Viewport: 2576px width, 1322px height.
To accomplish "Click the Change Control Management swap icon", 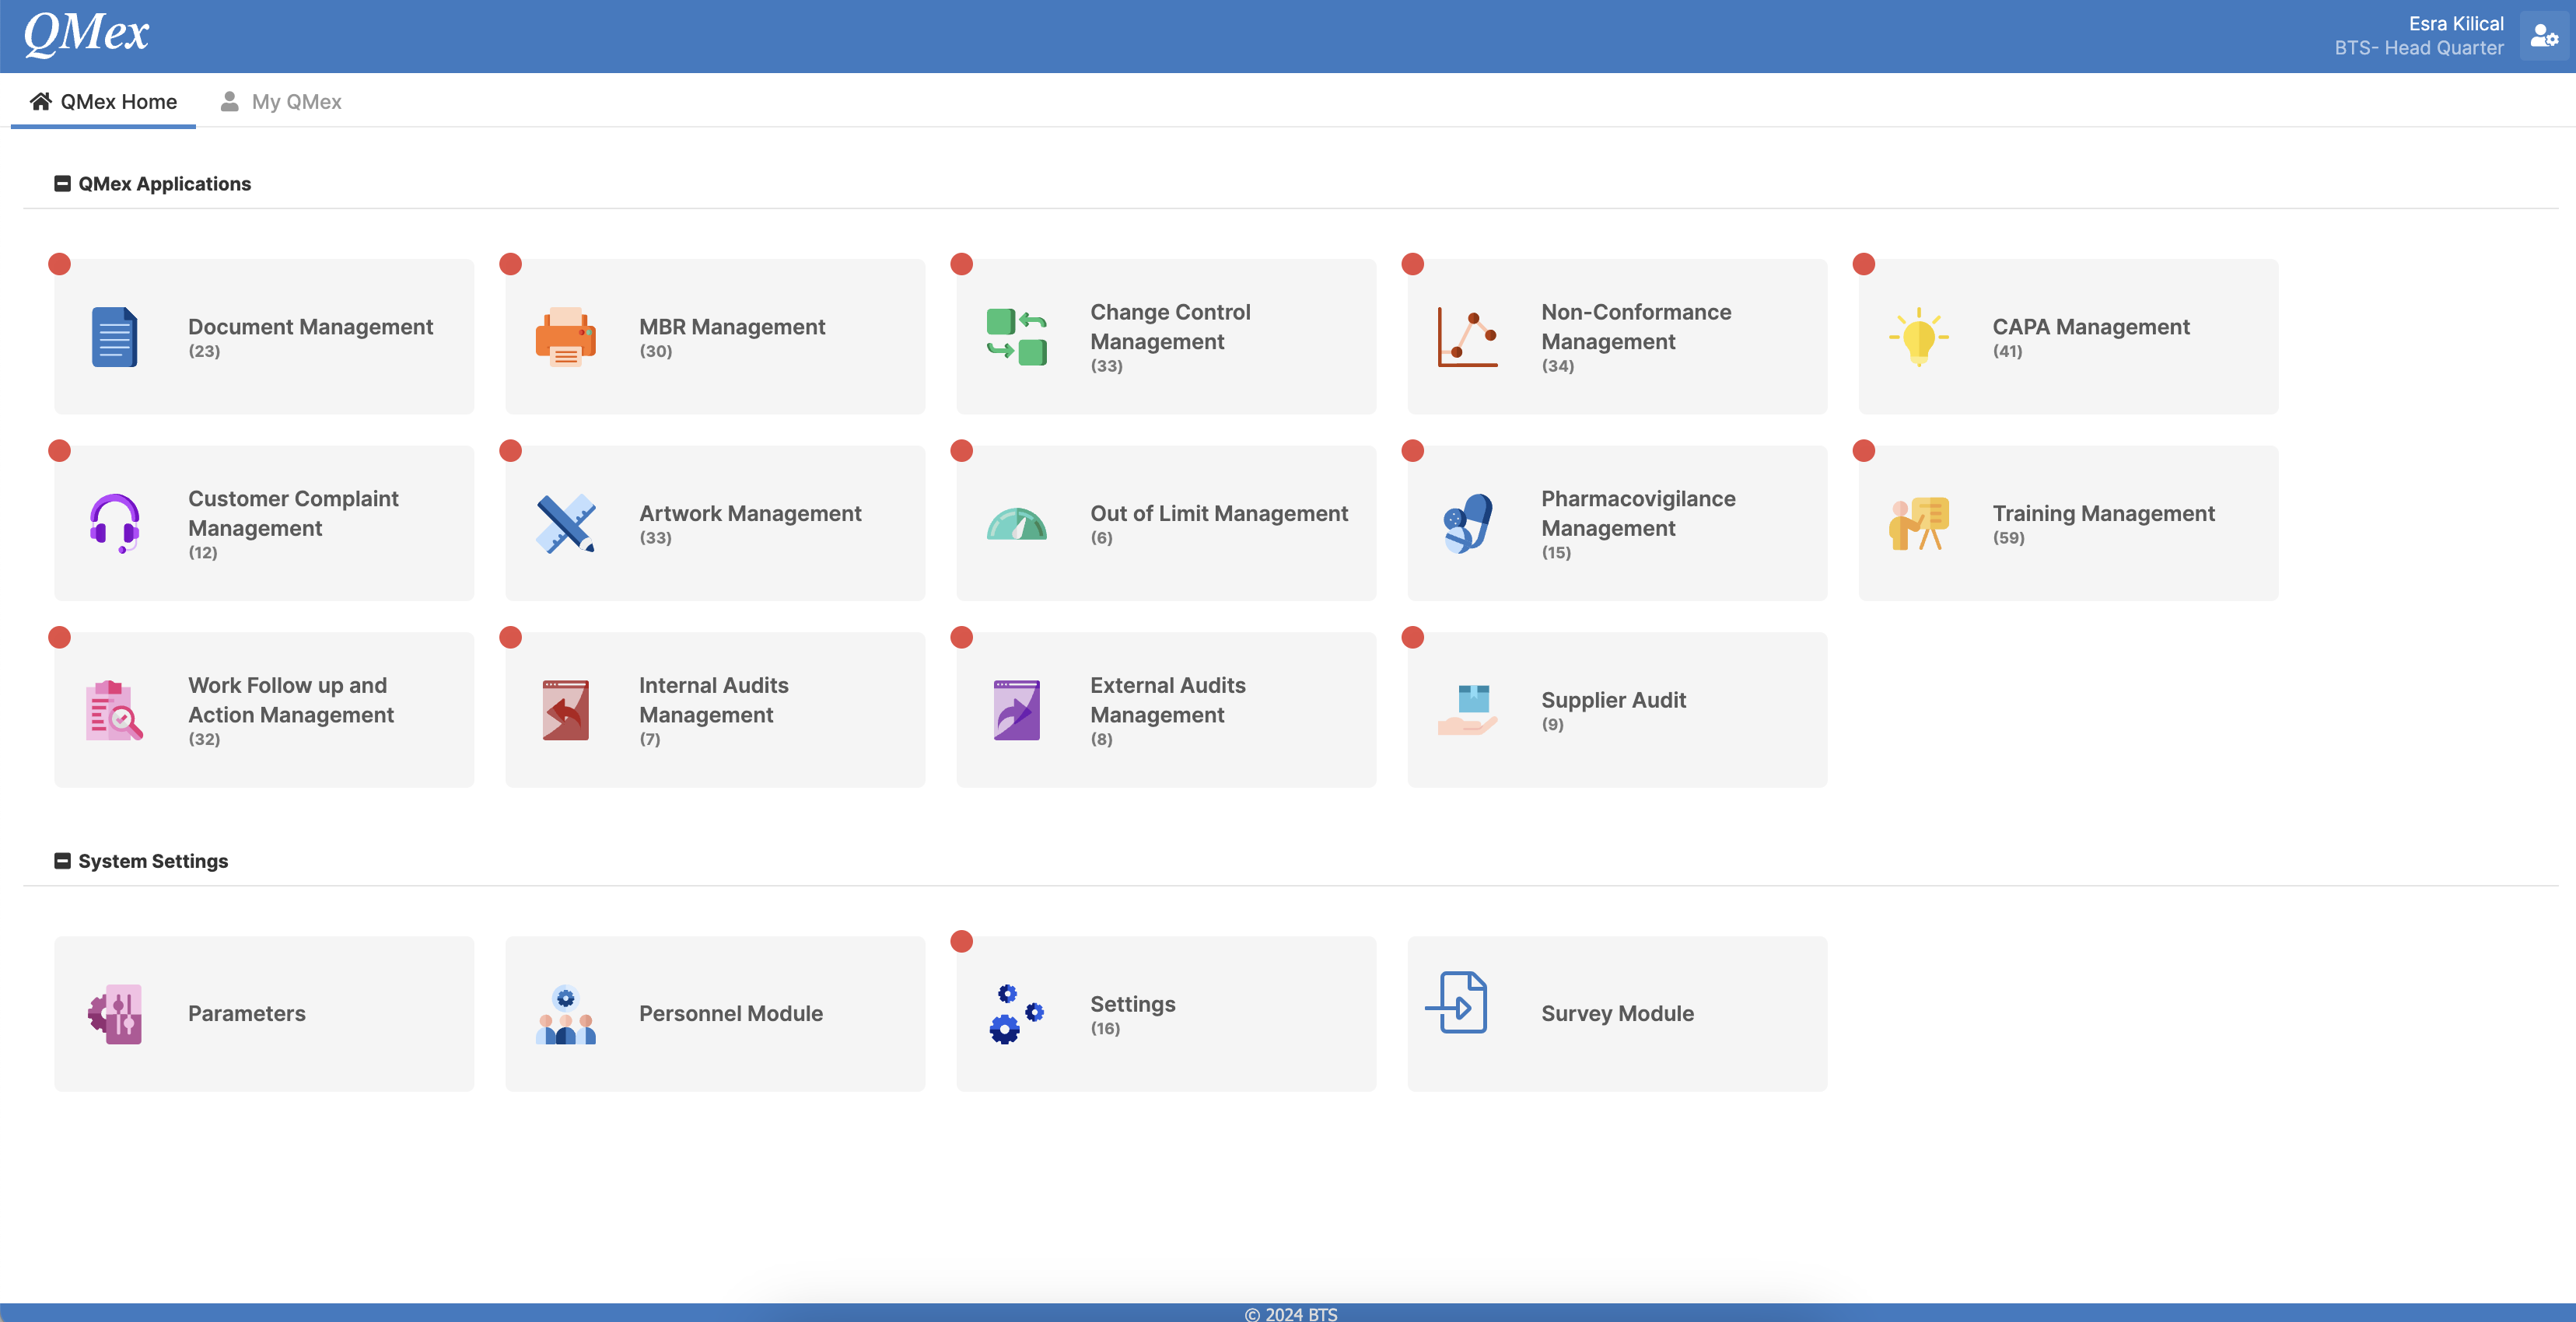I will pyautogui.click(x=1016, y=337).
